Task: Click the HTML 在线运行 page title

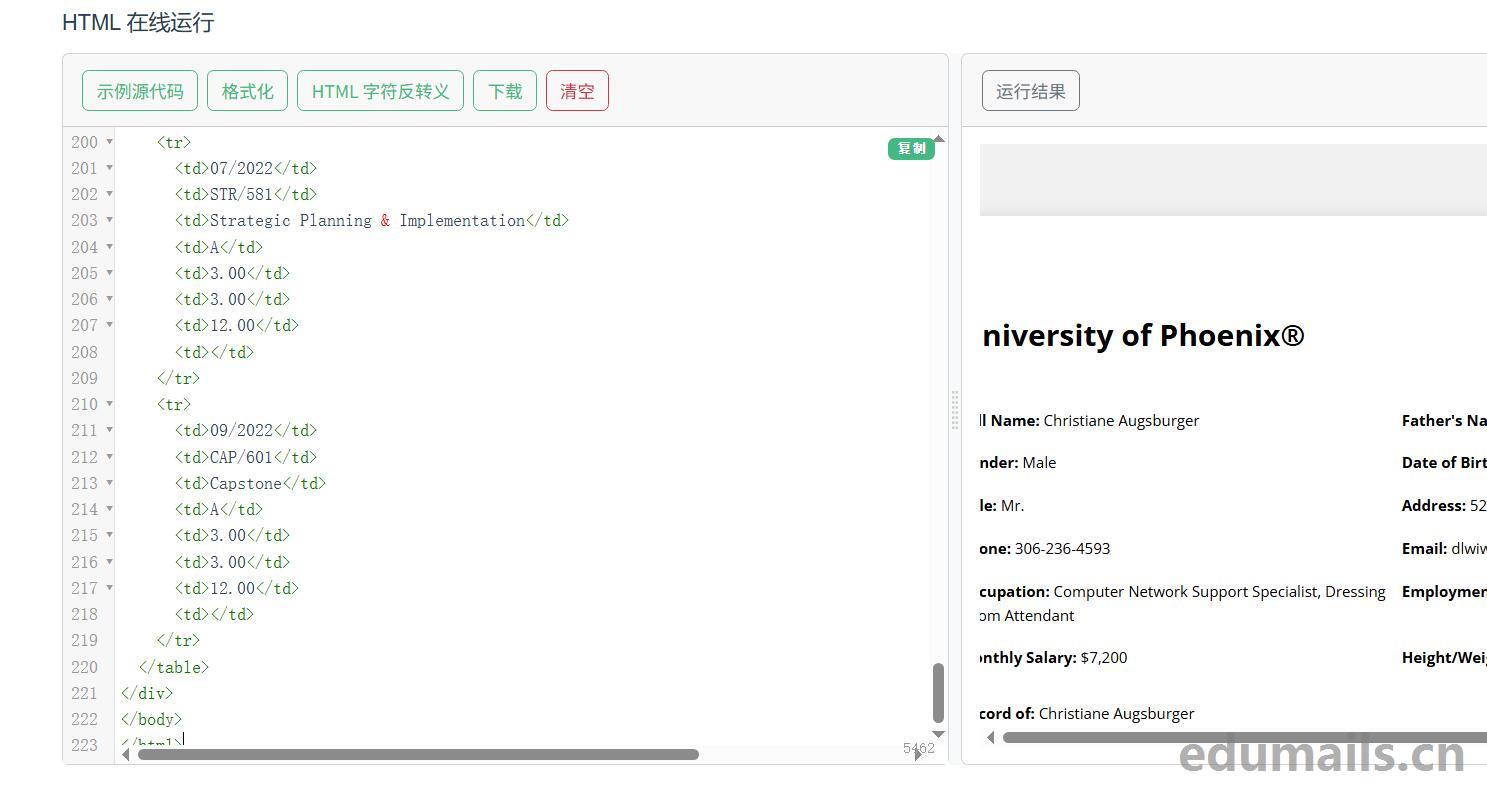Action: pos(138,22)
